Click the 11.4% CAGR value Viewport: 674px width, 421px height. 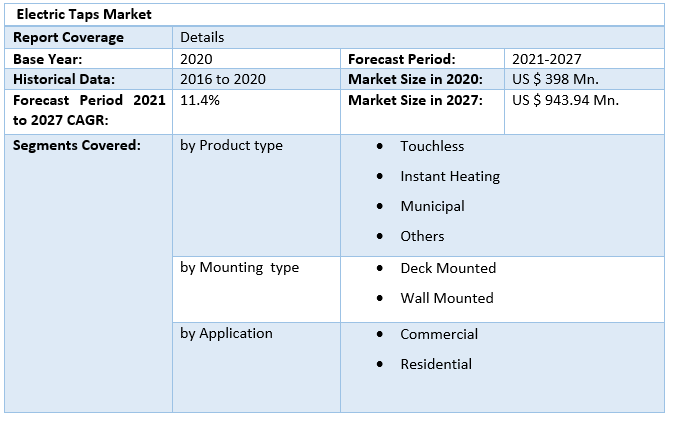pyautogui.click(x=200, y=100)
